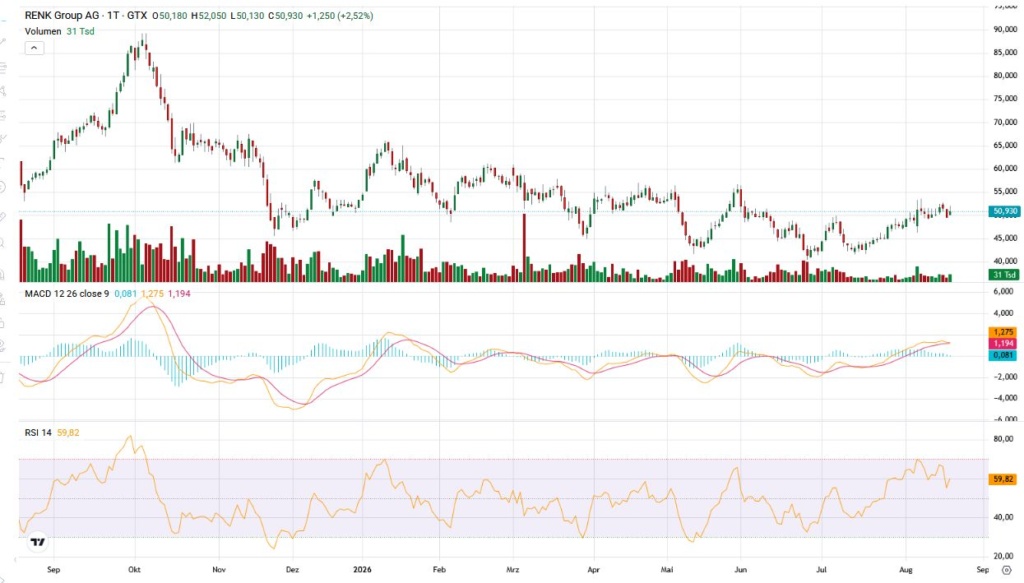Screen dimensions: 1024x583
Task: Click the 85,000 price axis label
Action: (x=1004, y=52)
